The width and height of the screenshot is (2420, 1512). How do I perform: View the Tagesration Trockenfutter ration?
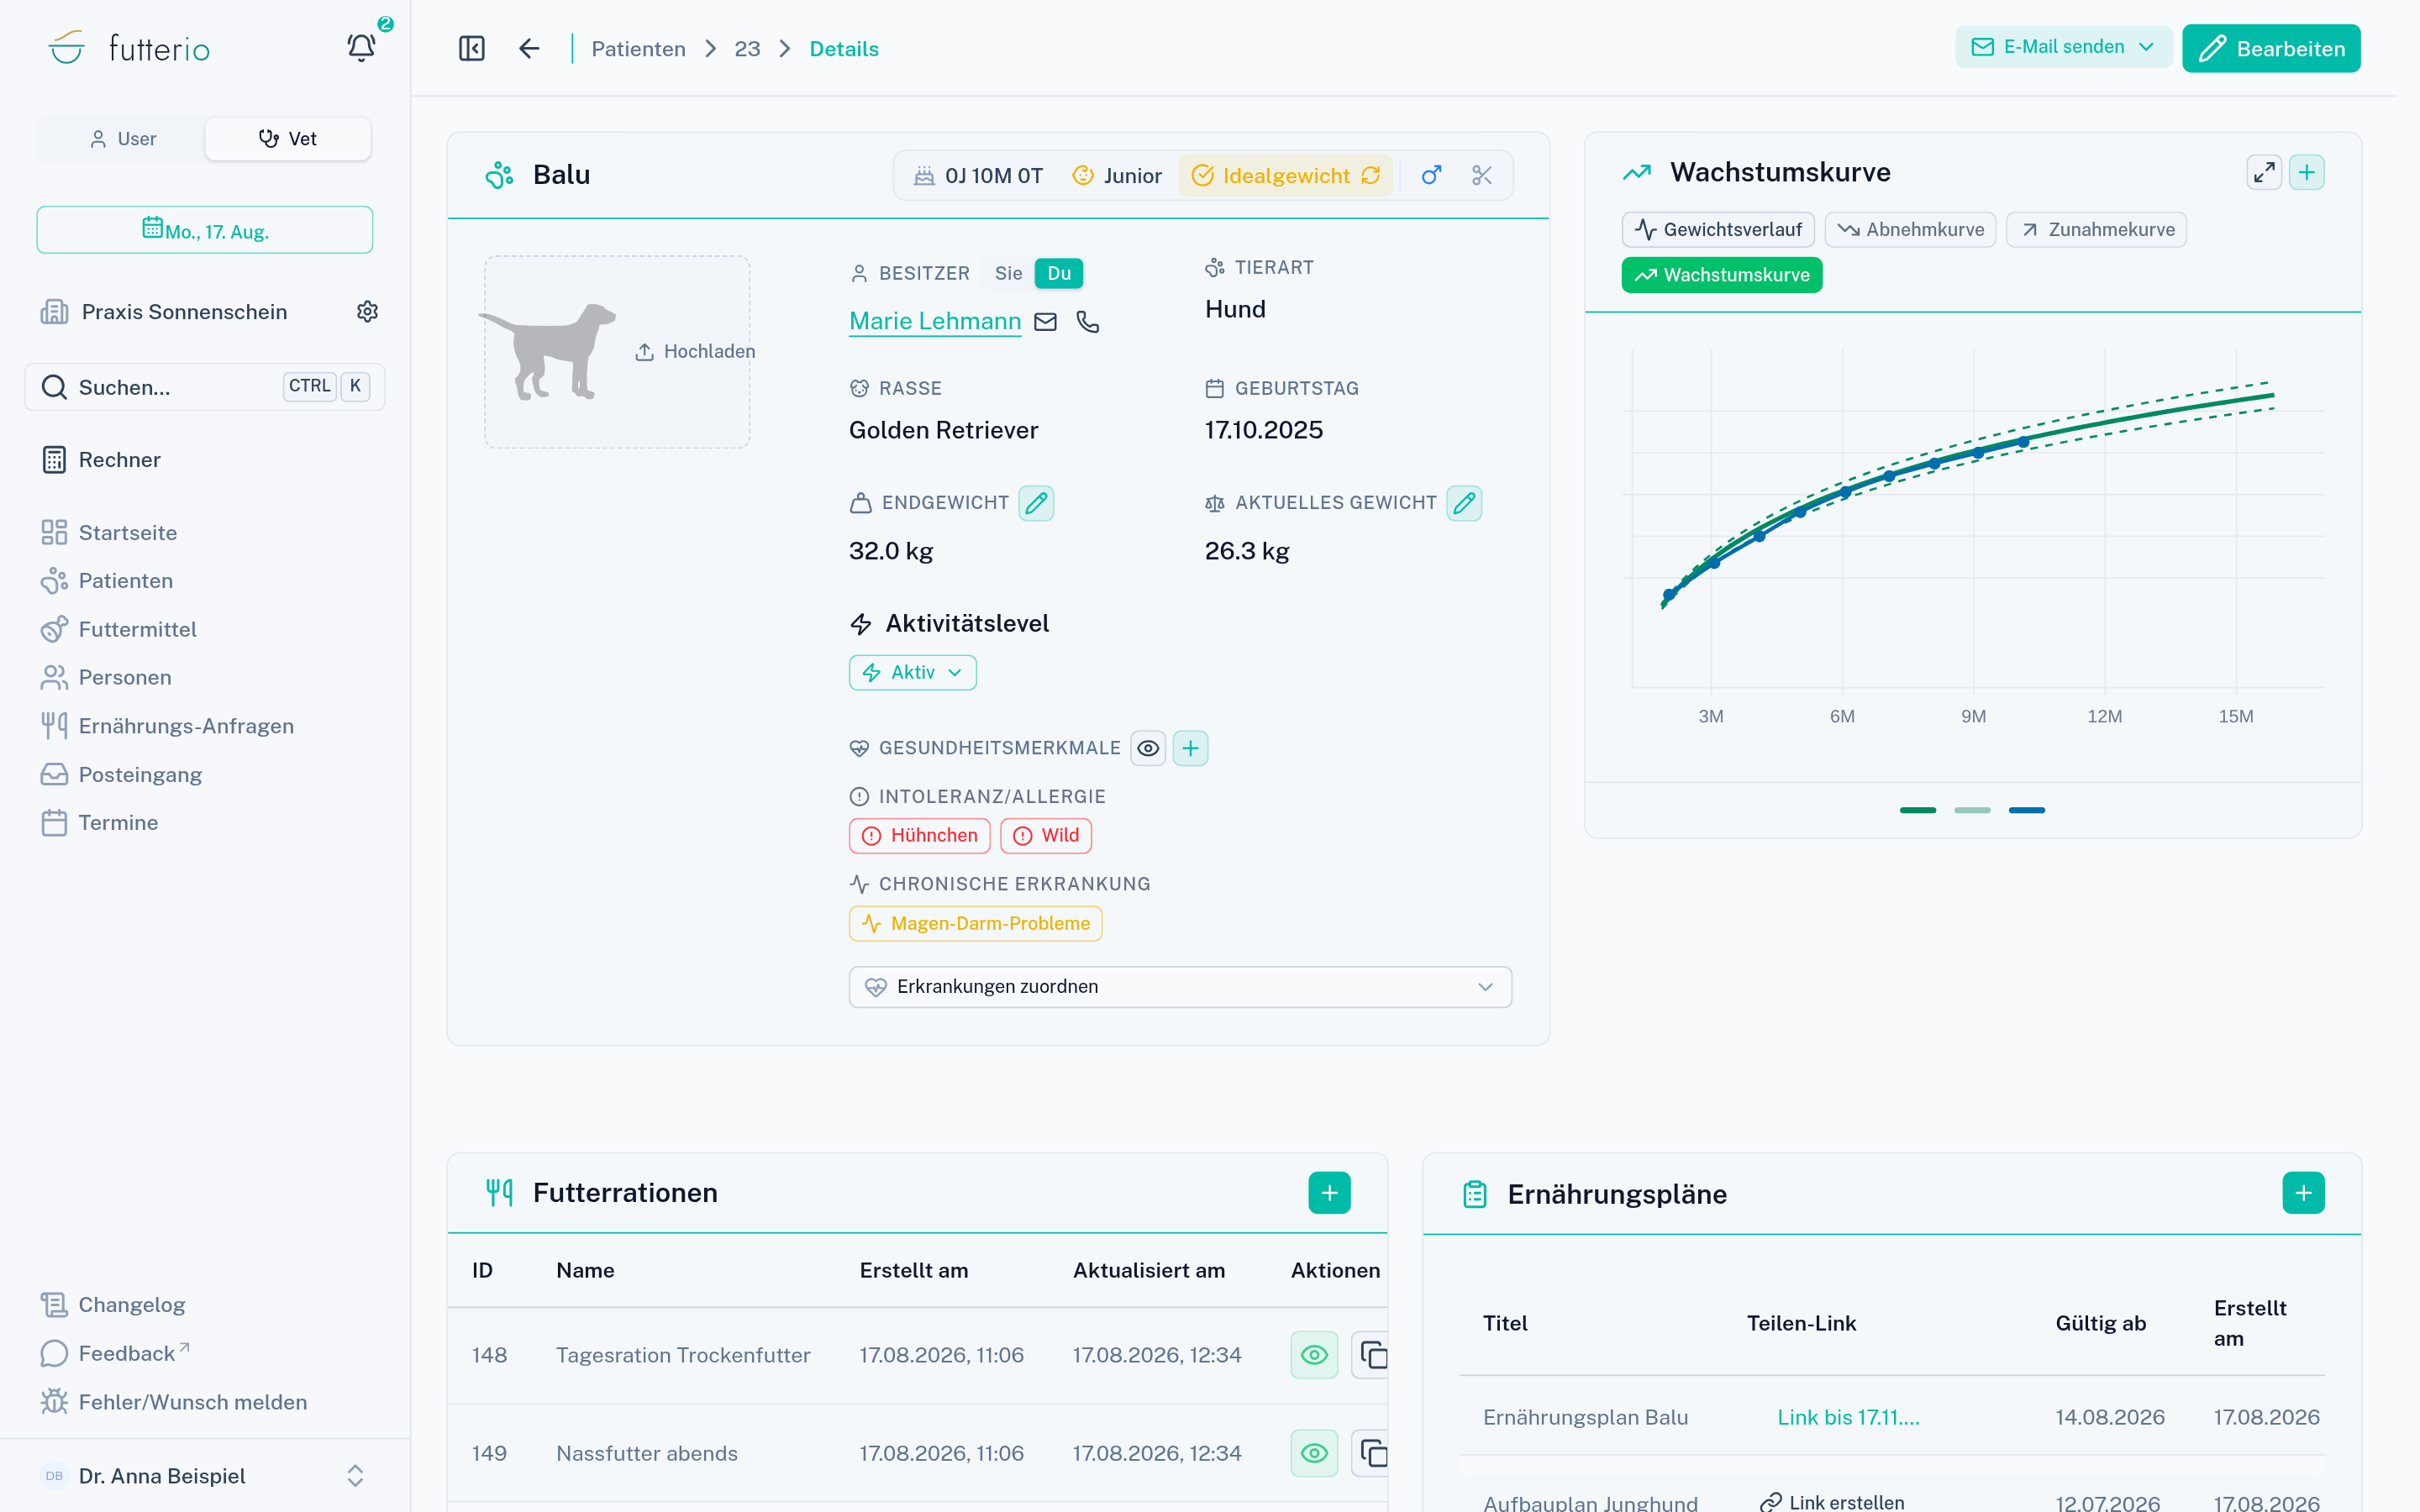tap(1314, 1355)
